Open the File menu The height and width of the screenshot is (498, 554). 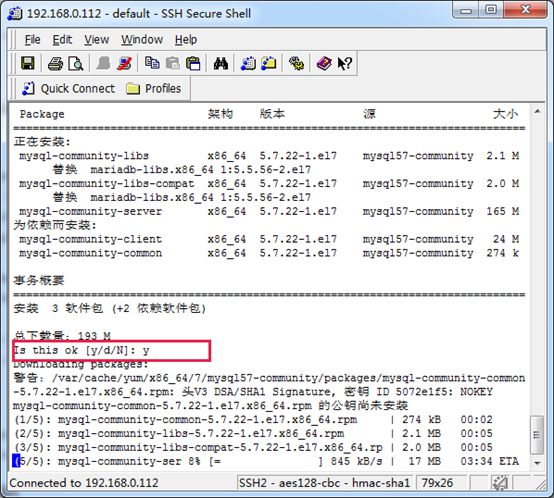pyautogui.click(x=33, y=40)
